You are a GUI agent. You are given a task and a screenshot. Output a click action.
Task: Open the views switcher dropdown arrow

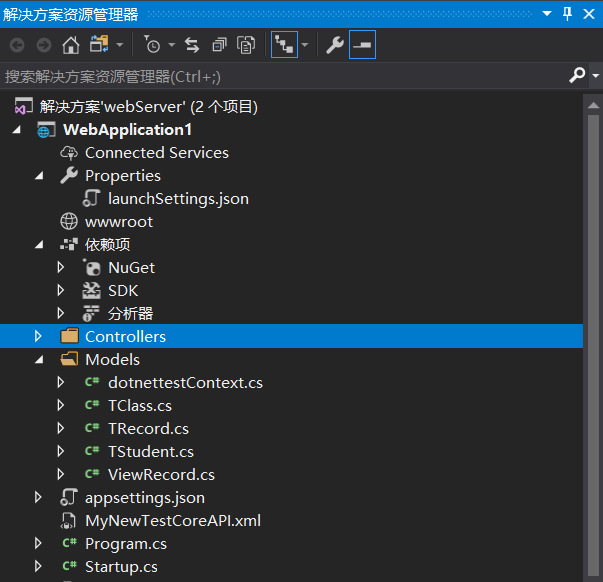point(120,45)
